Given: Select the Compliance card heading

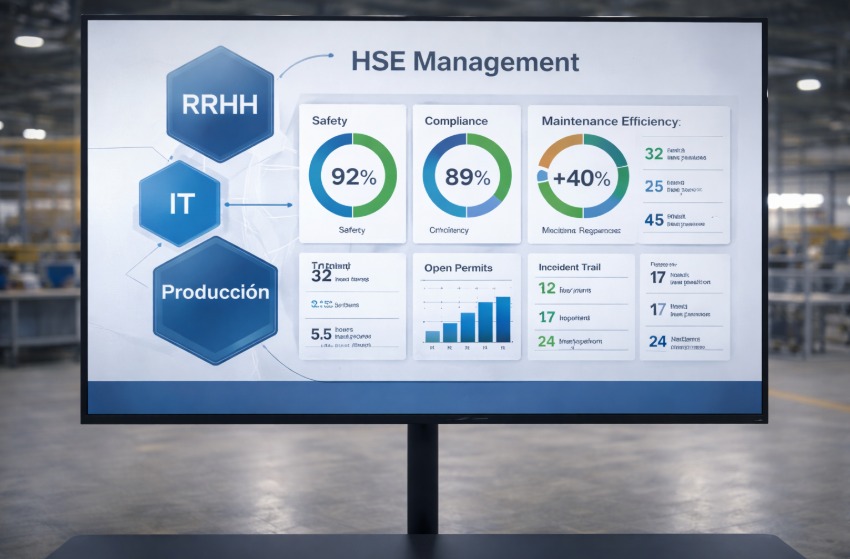Looking at the screenshot, I should (456, 121).
